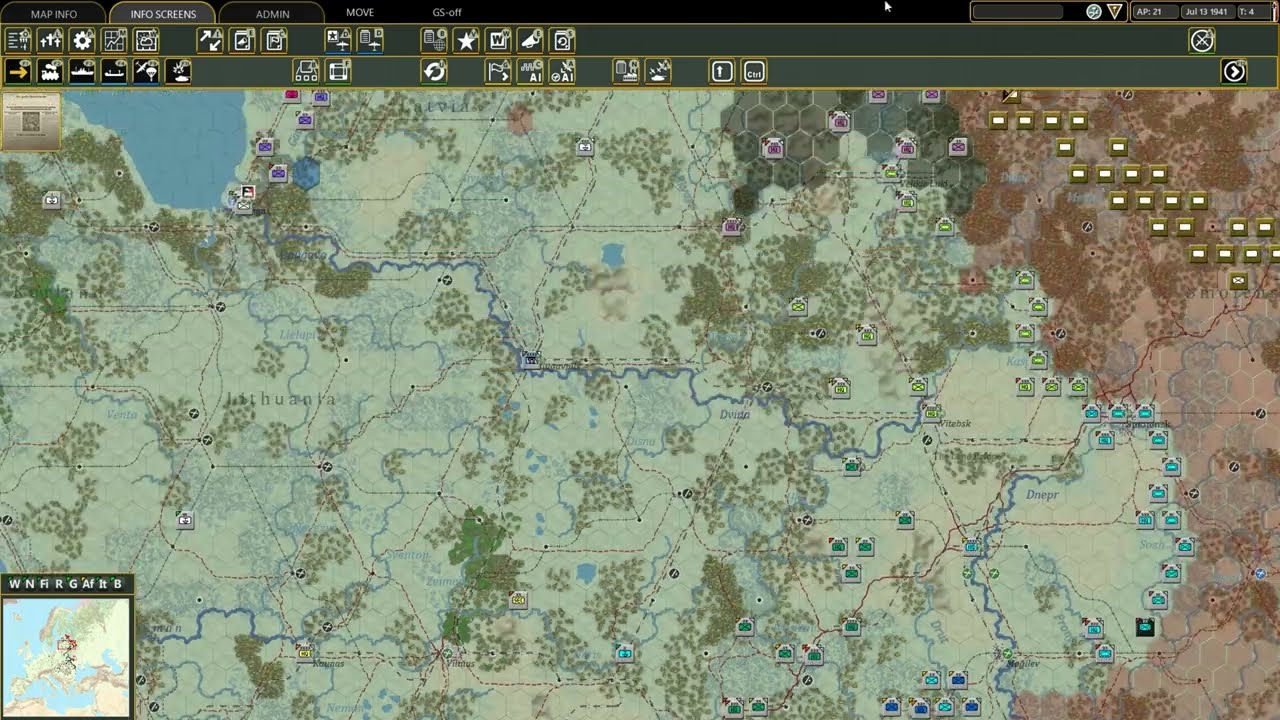Open the event log document icon

(x=243, y=40)
